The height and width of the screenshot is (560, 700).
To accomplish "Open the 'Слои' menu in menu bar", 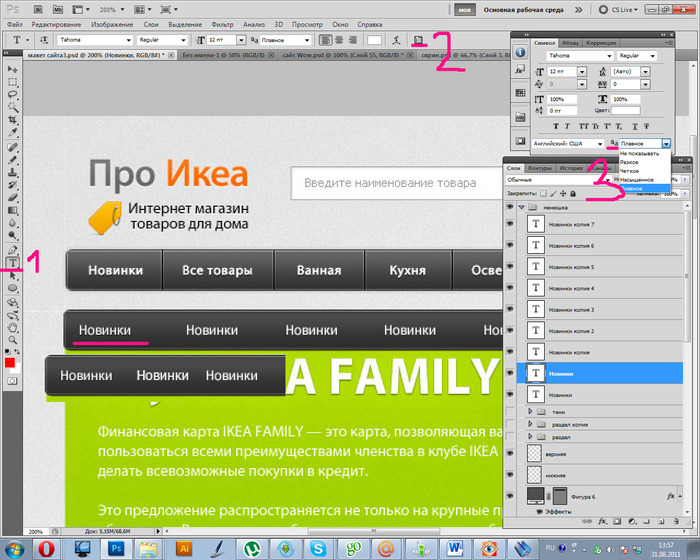I will pyautogui.click(x=151, y=24).
